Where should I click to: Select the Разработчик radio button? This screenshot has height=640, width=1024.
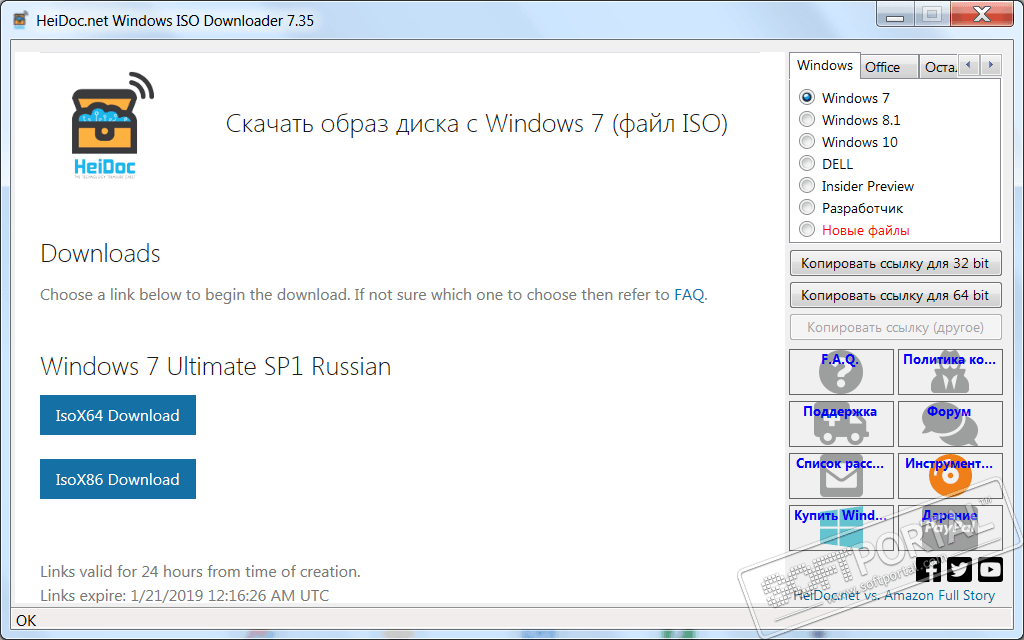tap(807, 208)
